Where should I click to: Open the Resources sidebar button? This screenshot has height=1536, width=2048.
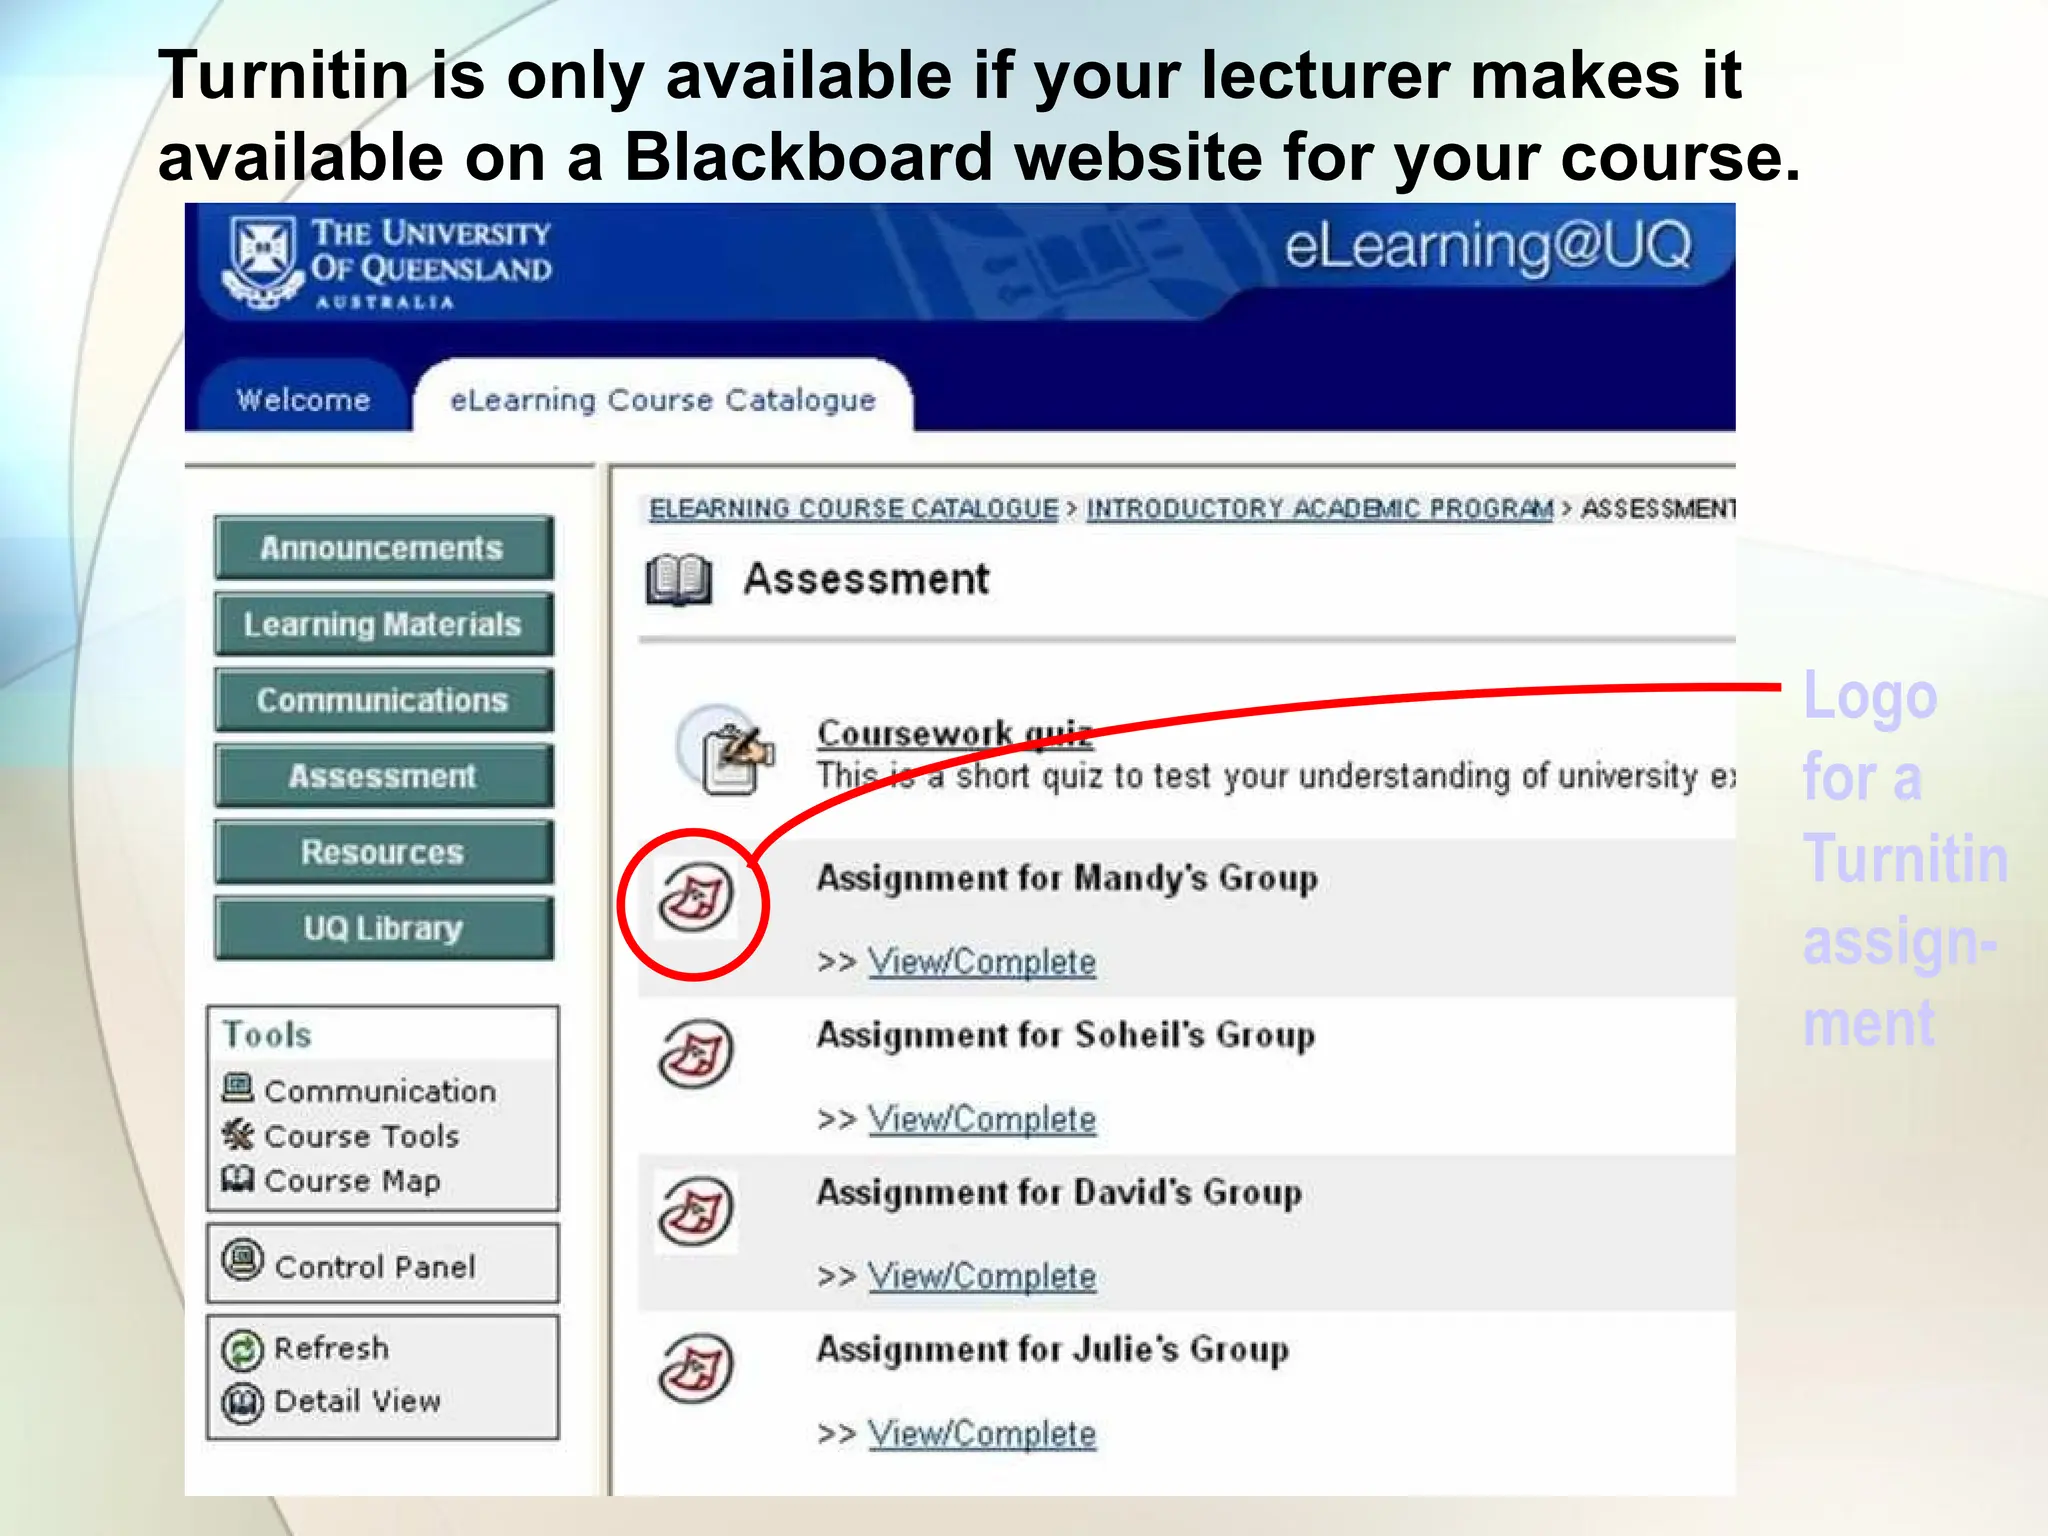click(383, 852)
